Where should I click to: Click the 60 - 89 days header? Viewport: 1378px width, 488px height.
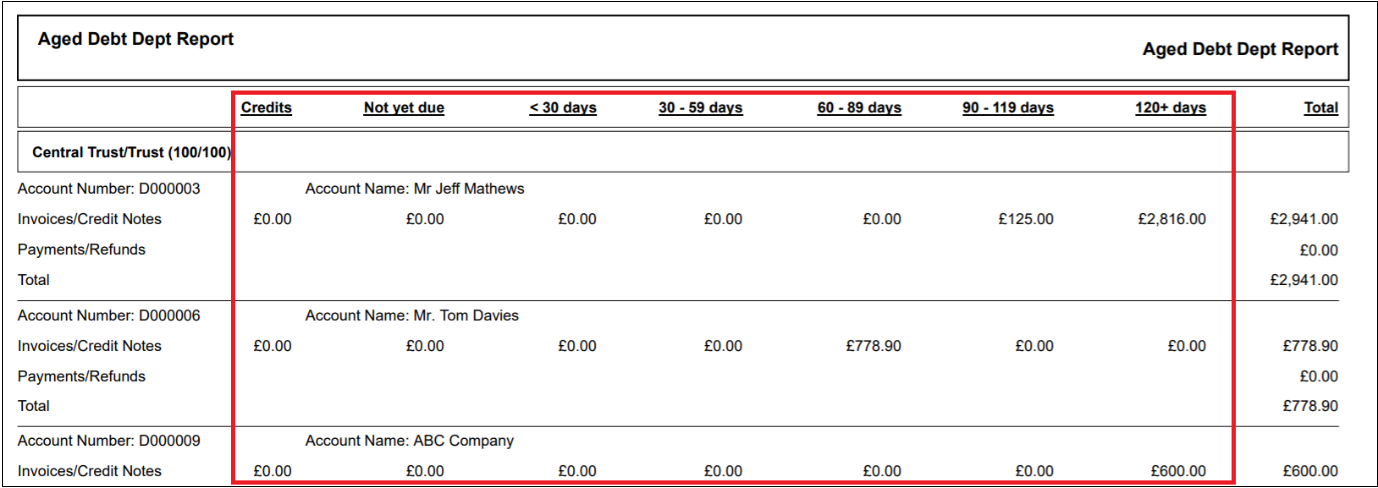pyautogui.click(x=859, y=108)
